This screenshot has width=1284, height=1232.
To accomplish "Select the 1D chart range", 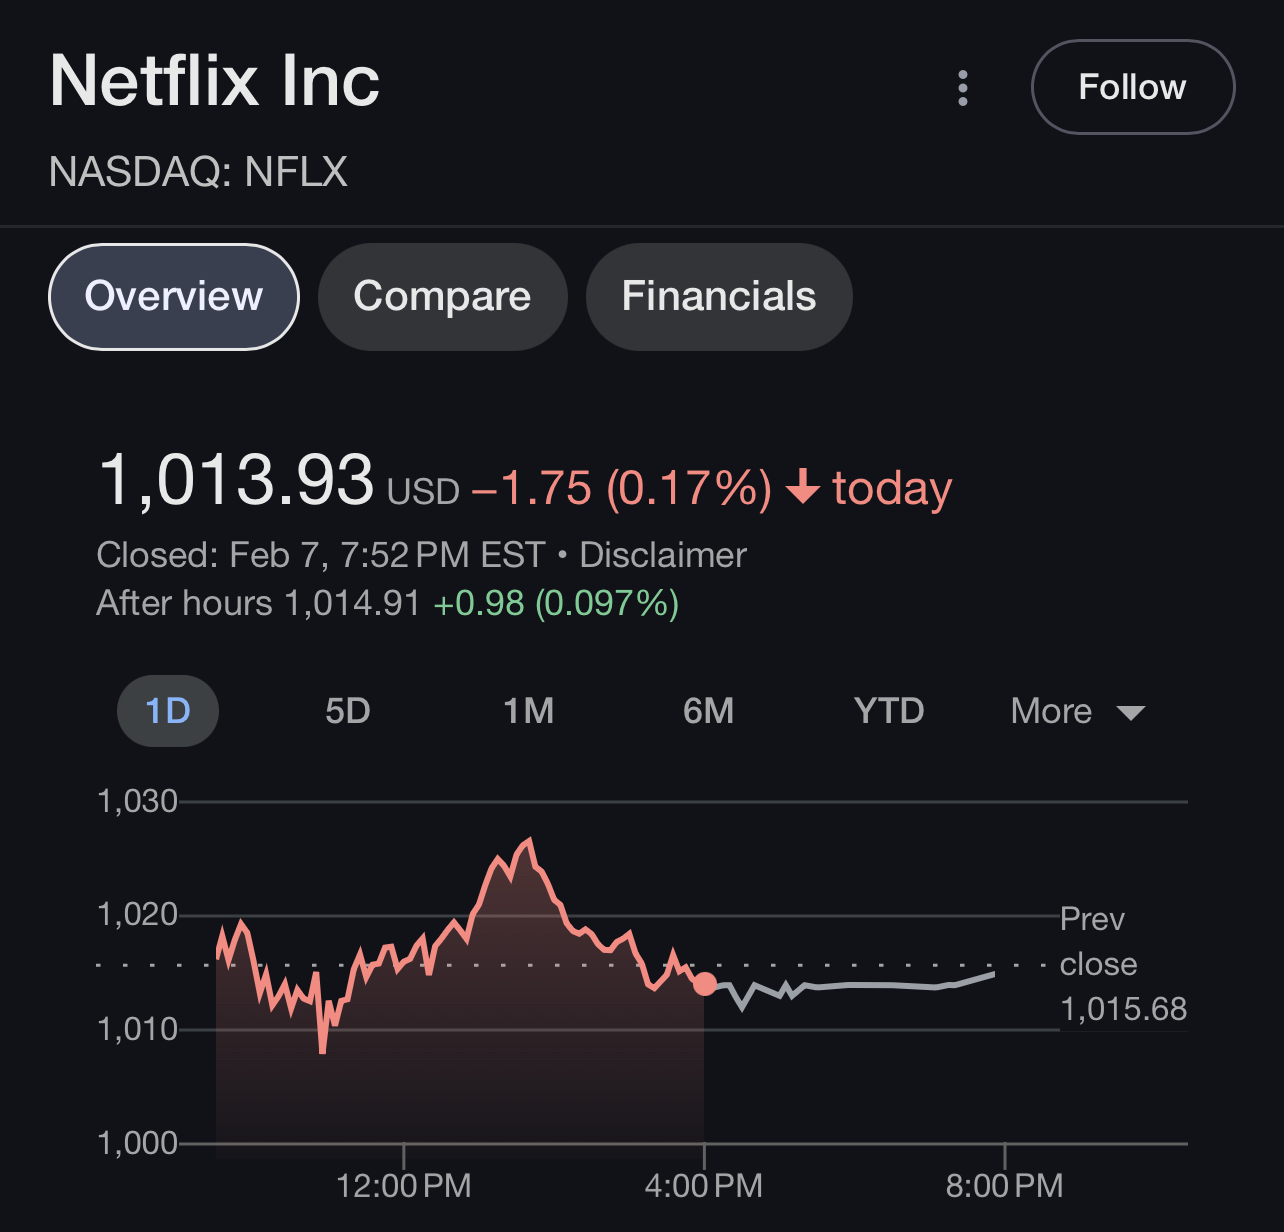I will (168, 711).
